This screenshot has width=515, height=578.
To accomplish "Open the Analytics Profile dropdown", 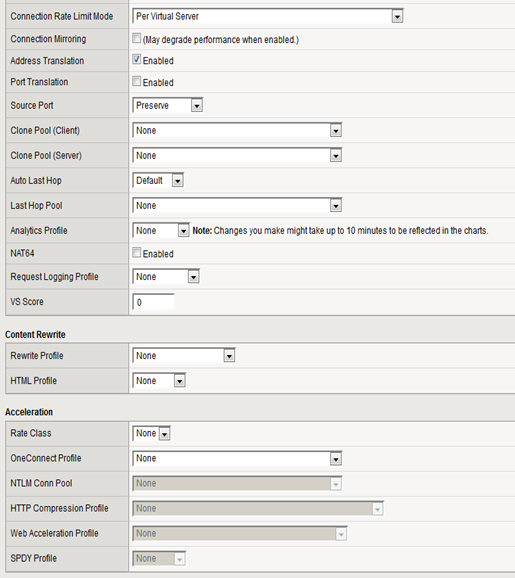I will coord(161,231).
